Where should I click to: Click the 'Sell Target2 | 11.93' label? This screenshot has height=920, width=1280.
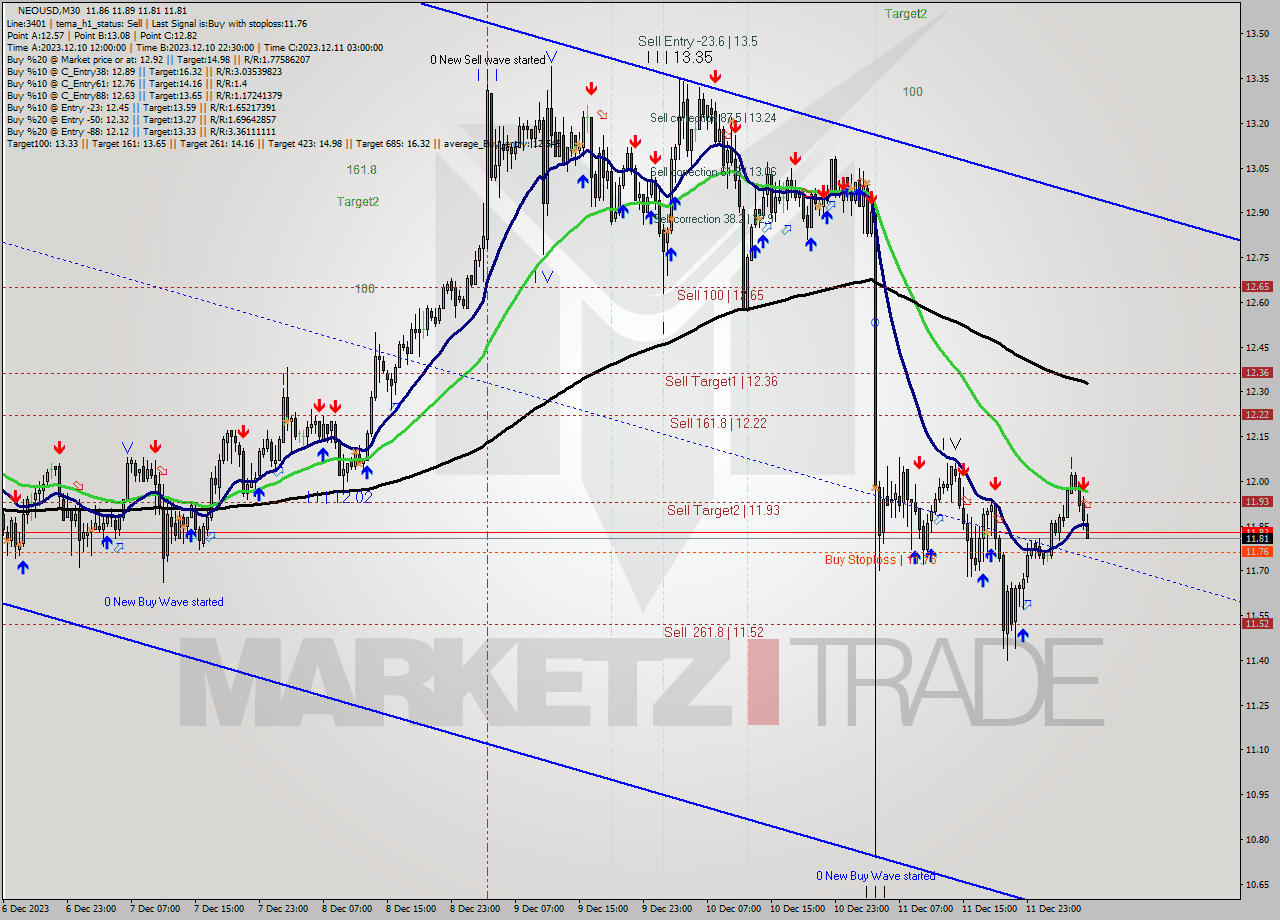(x=723, y=510)
